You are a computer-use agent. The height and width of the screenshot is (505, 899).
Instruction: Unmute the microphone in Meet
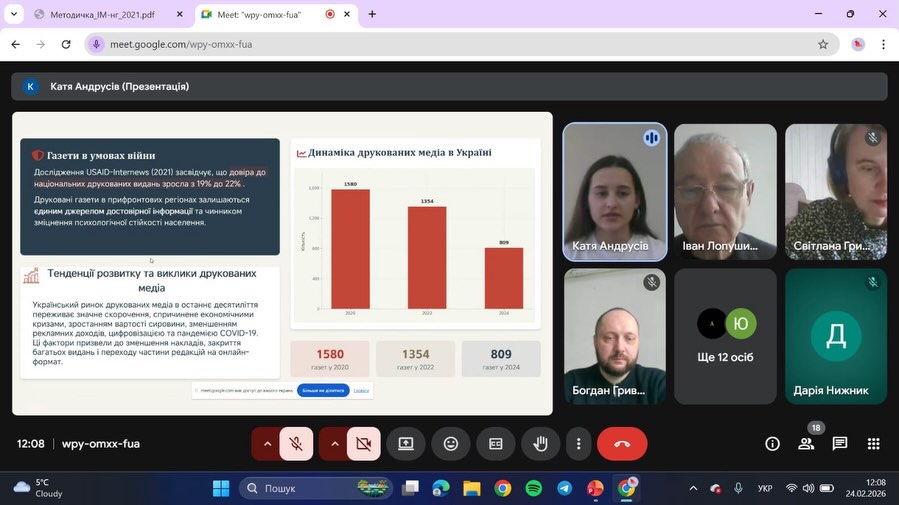click(x=296, y=444)
